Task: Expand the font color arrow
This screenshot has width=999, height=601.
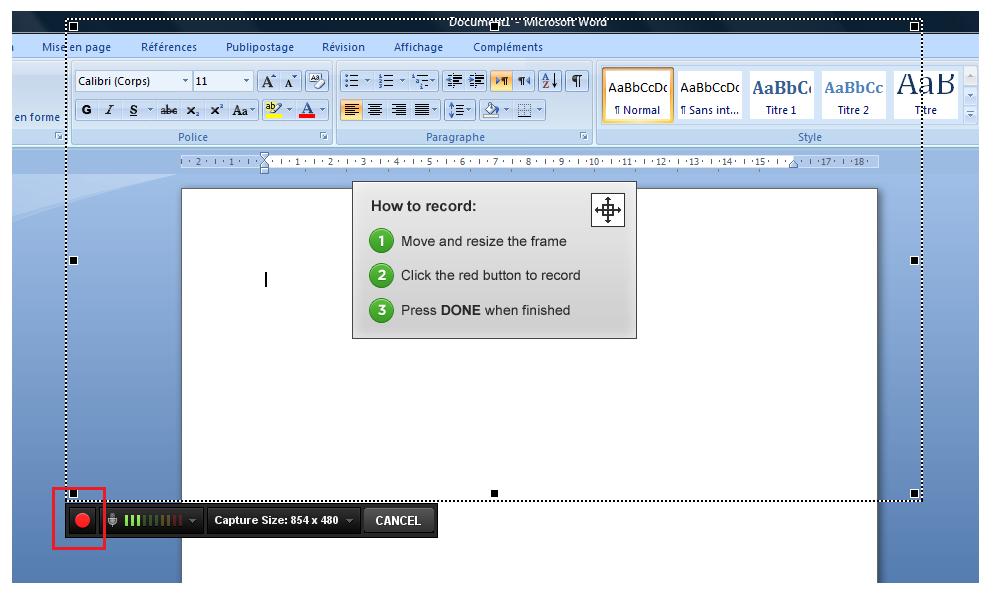Action: pos(322,110)
